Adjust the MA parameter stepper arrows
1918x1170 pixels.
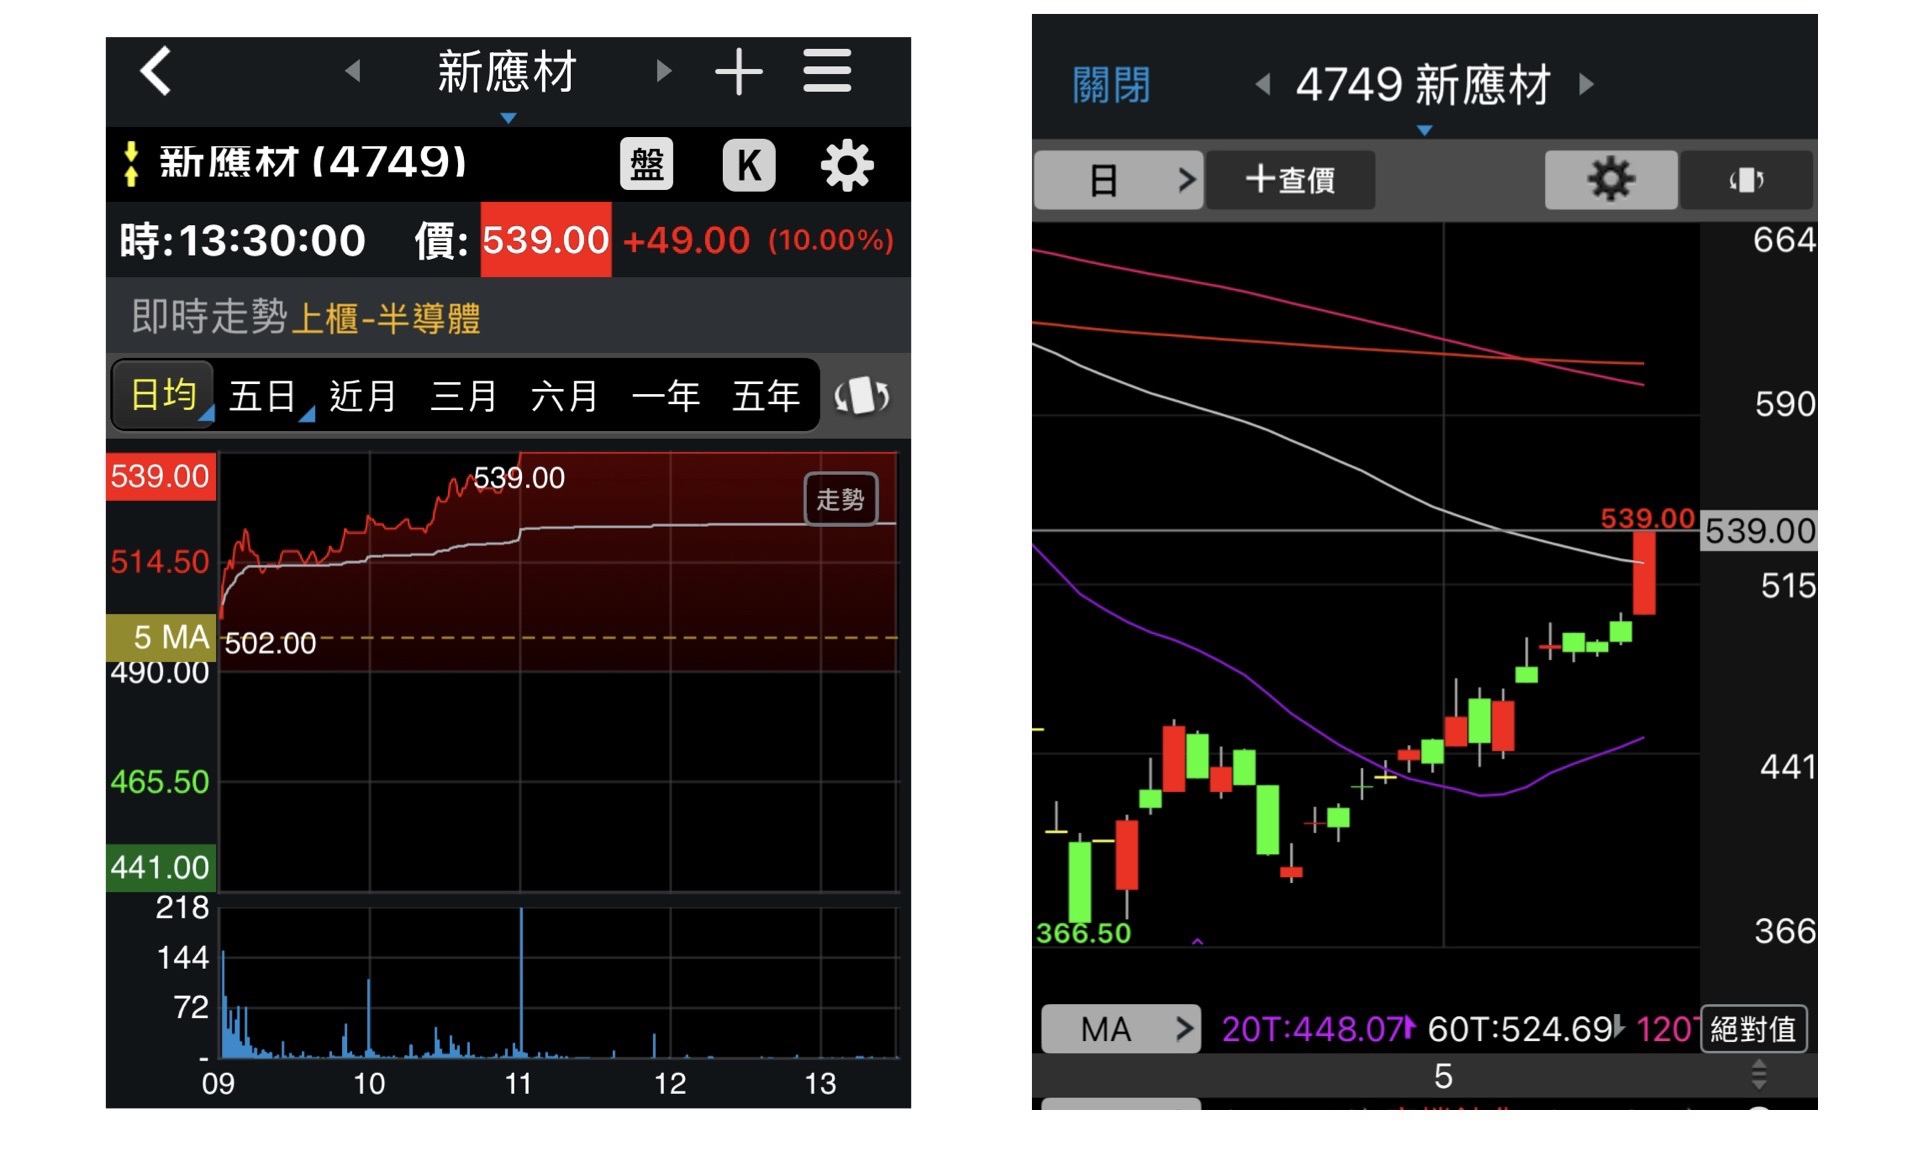[x=1759, y=1076]
